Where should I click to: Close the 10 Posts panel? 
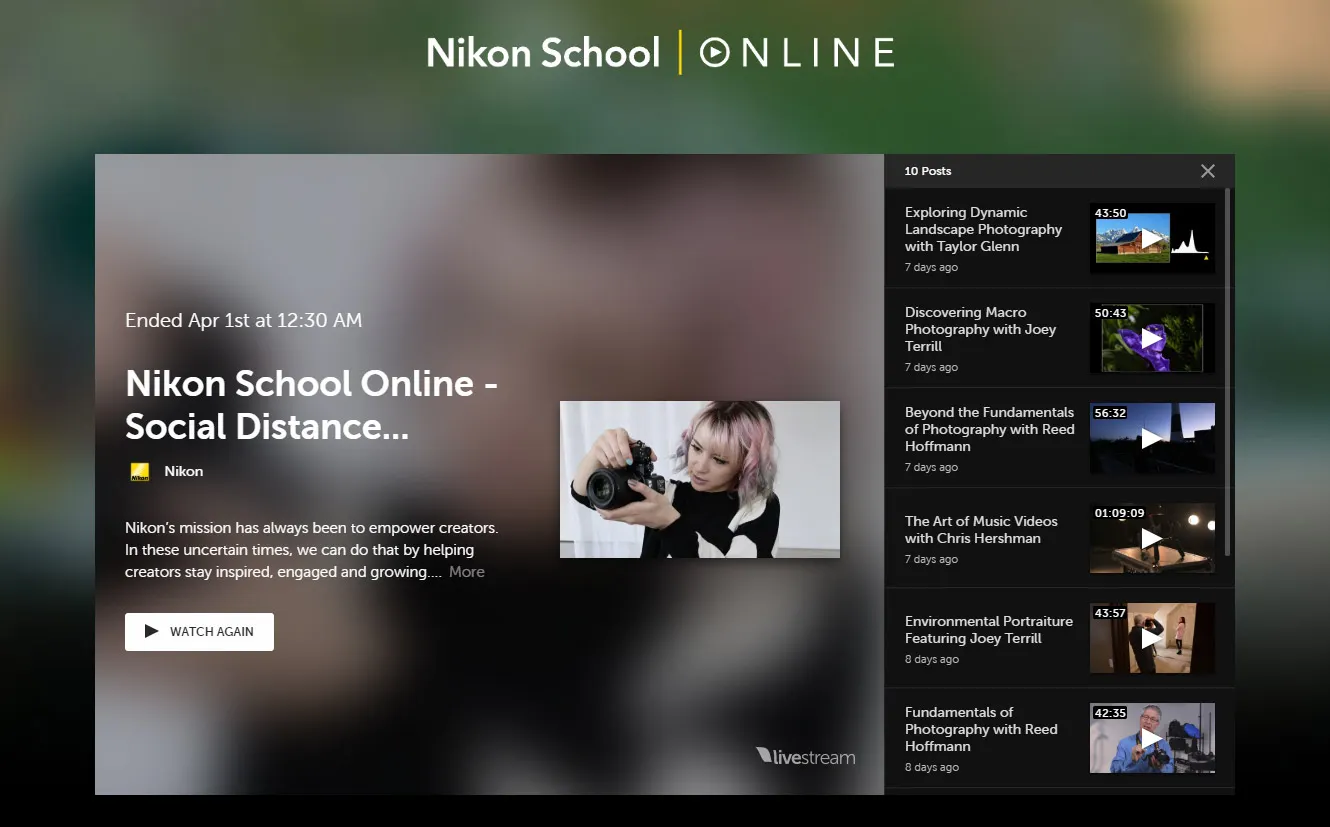point(1208,171)
